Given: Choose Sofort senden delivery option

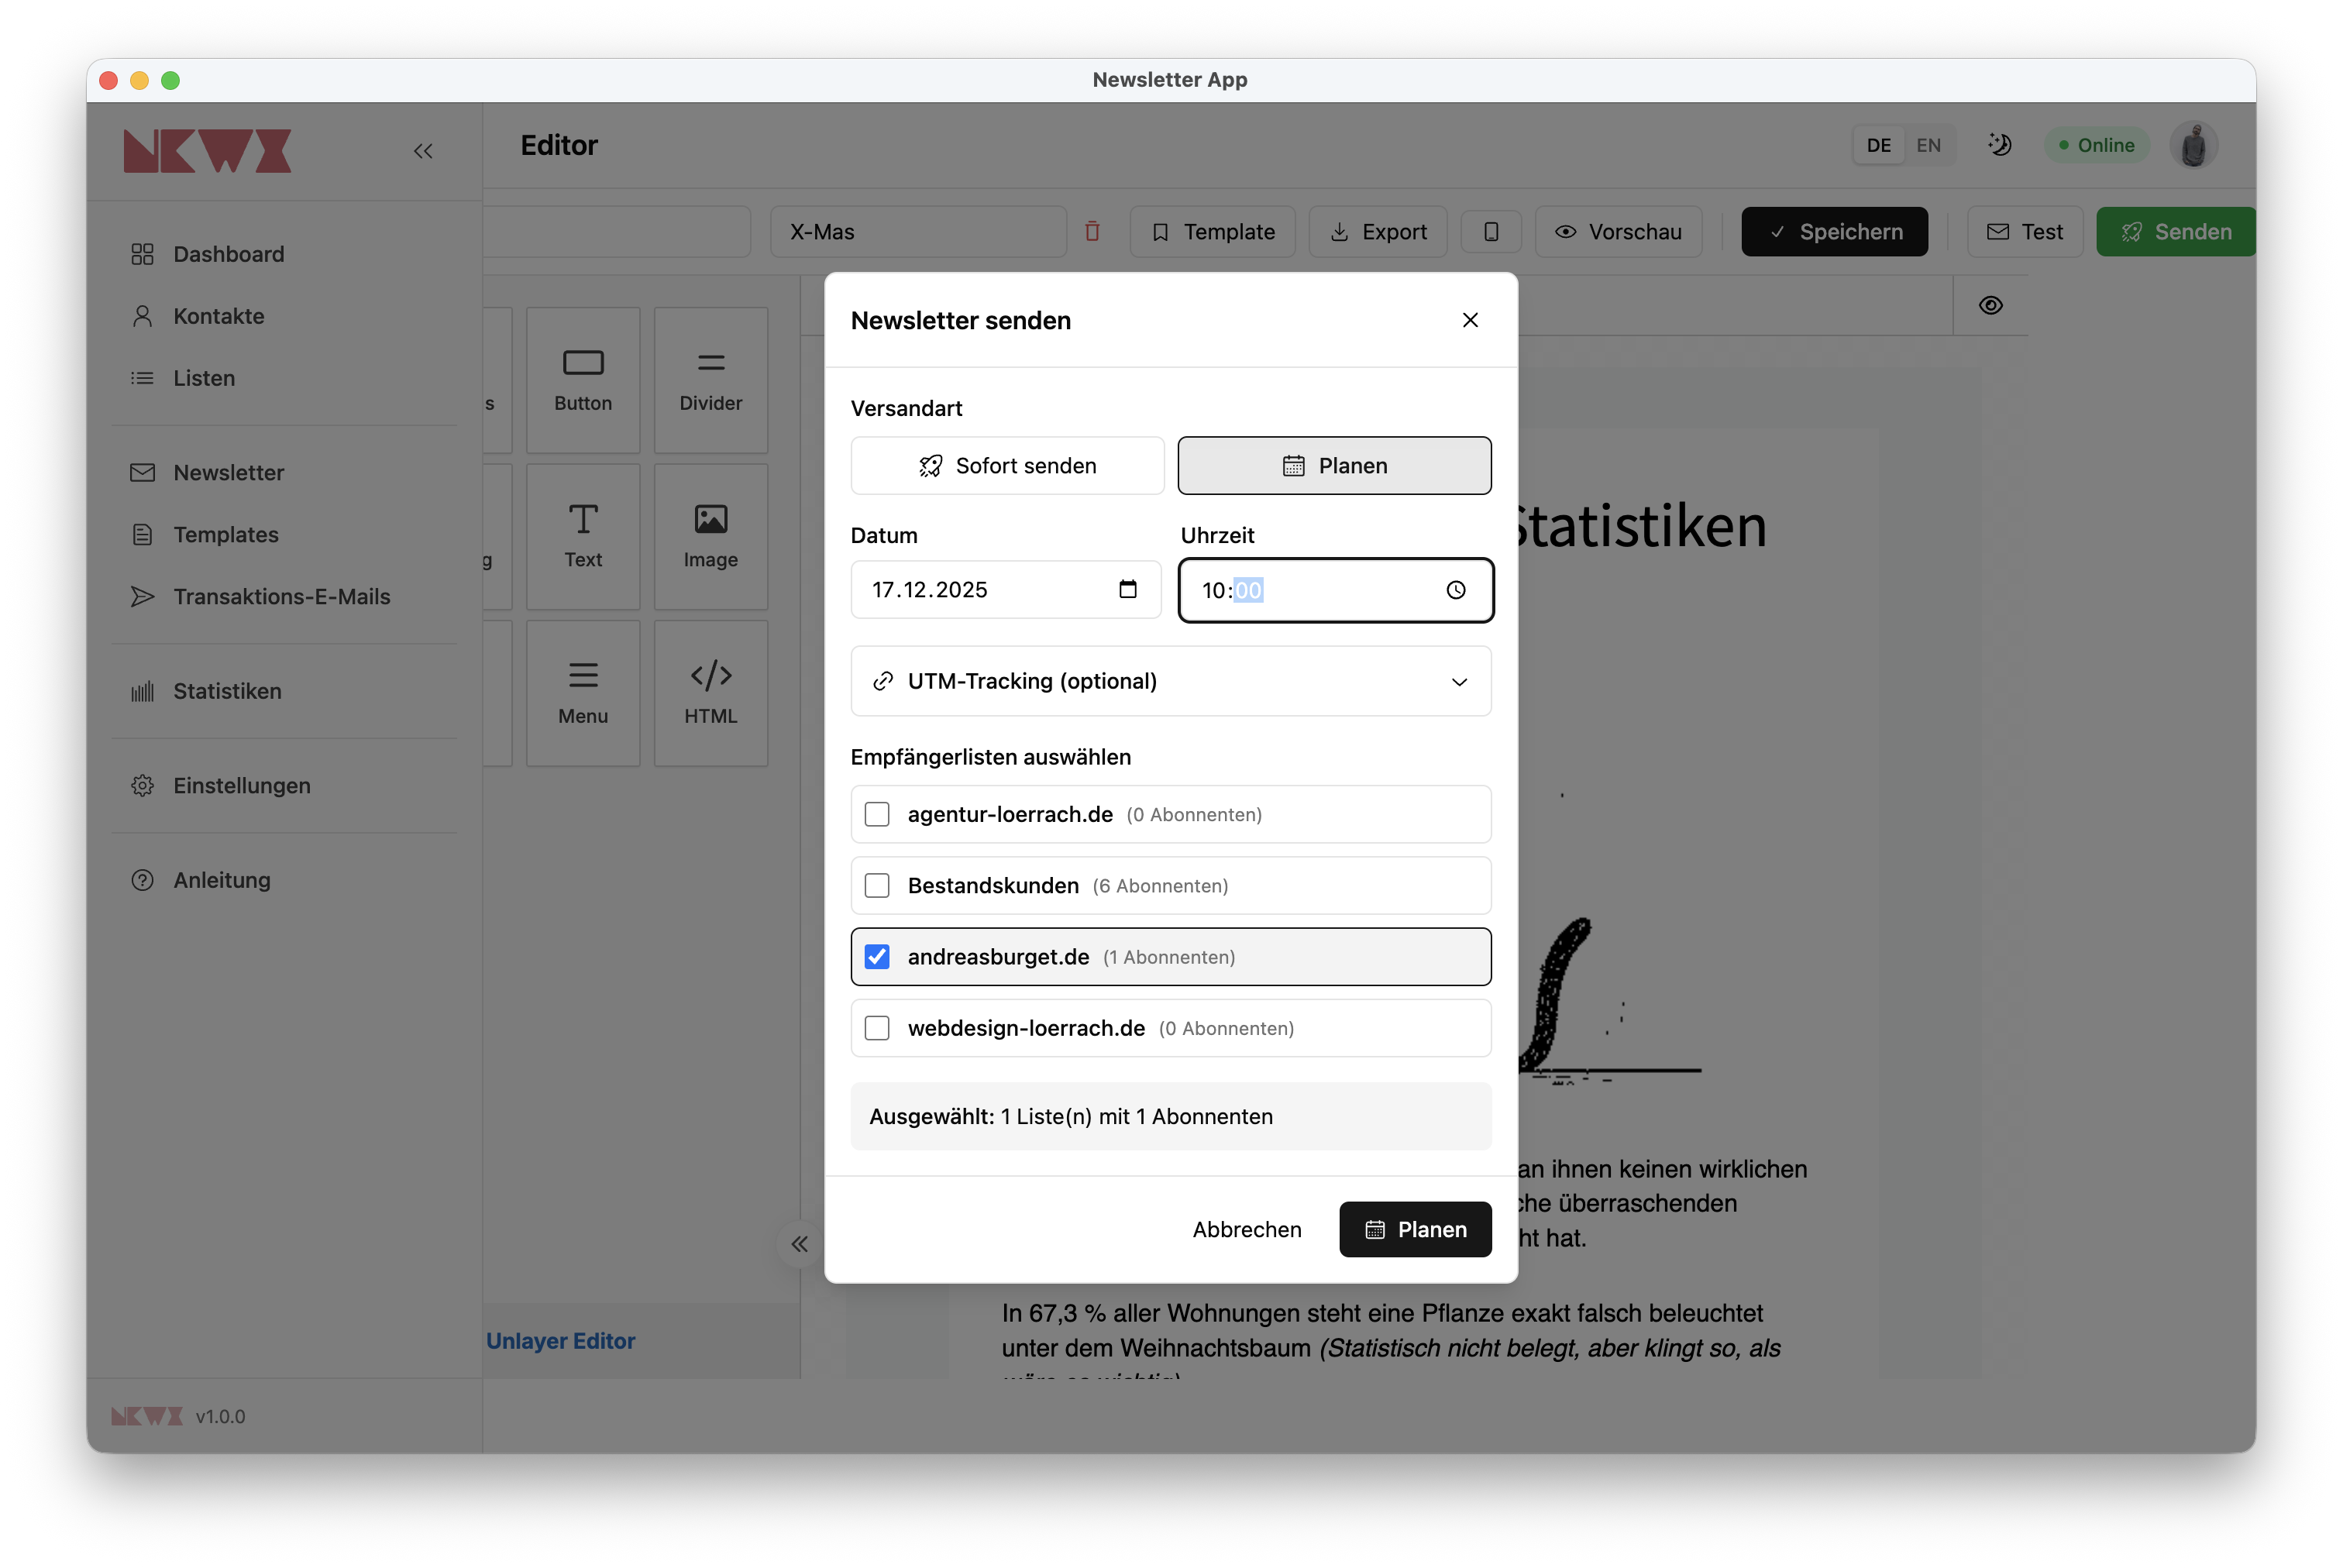Looking at the screenshot, I should [x=1007, y=466].
